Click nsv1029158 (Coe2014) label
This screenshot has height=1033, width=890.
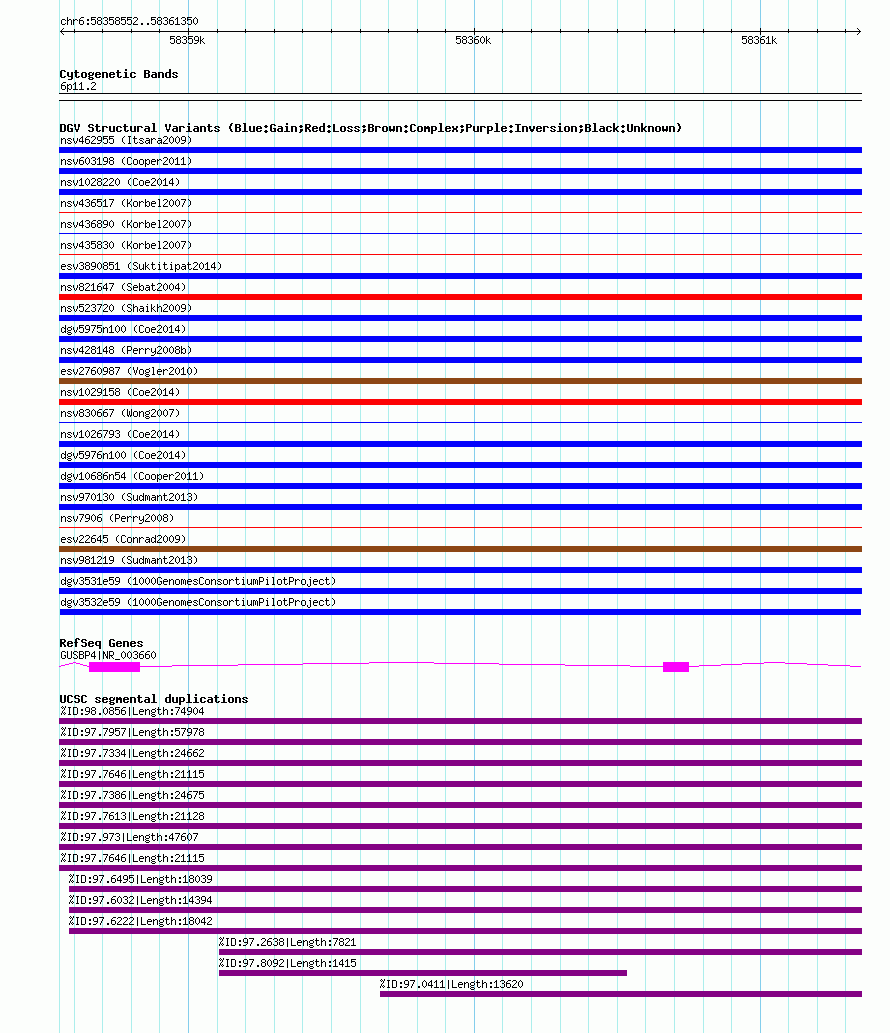[x=120, y=393]
